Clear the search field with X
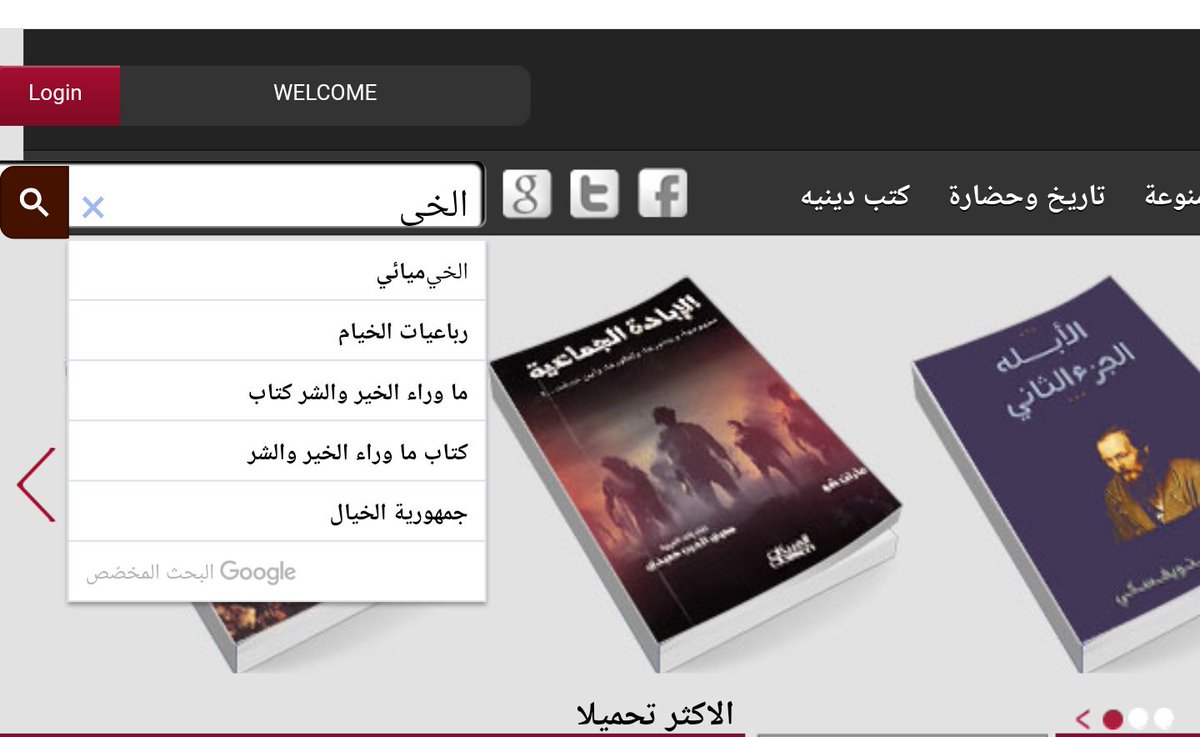Image resolution: width=1200 pixels, height=737 pixels. tap(92, 207)
